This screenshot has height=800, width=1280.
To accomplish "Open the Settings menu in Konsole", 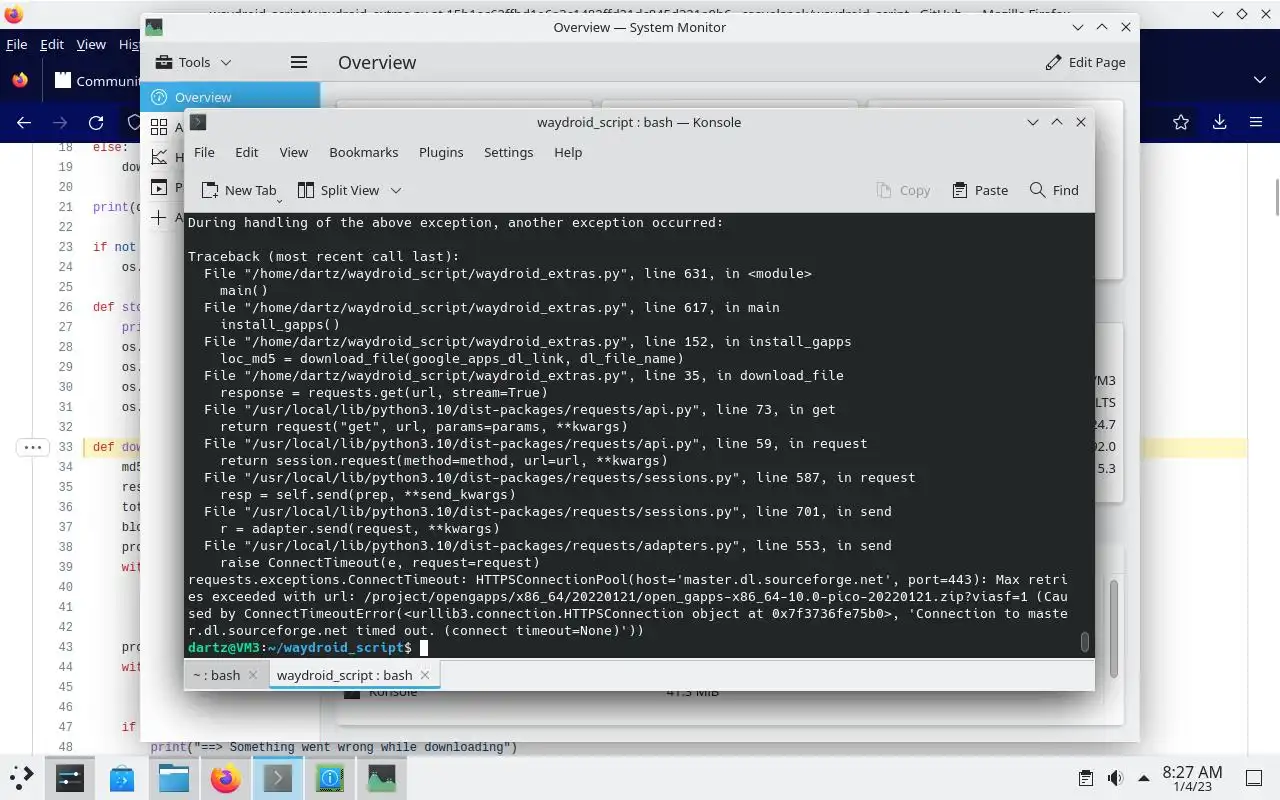I will pyautogui.click(x=508, y=152).
